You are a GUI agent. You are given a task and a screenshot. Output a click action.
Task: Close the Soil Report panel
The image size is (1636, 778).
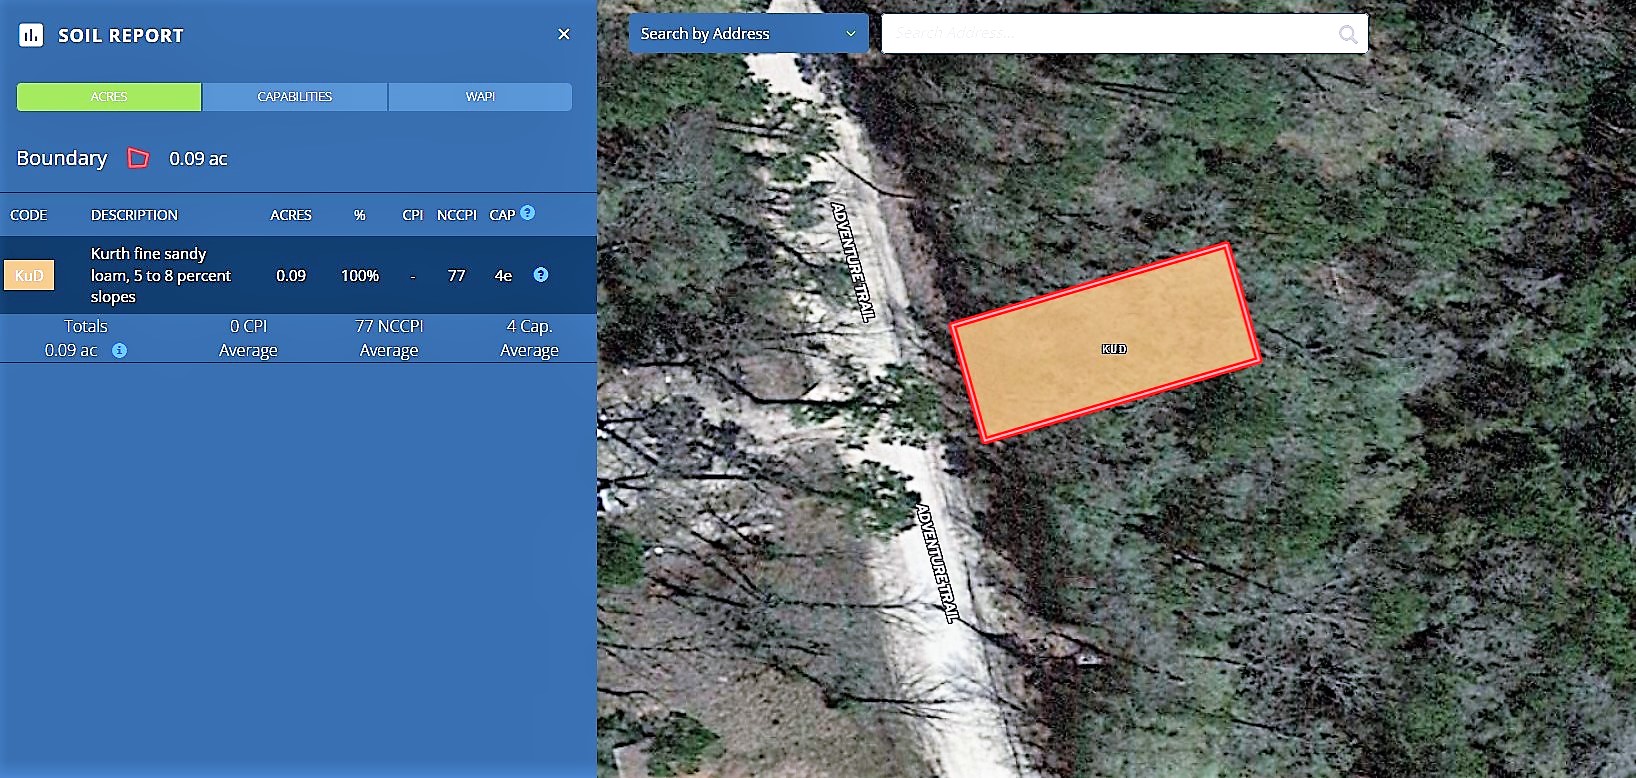(564, 35)
